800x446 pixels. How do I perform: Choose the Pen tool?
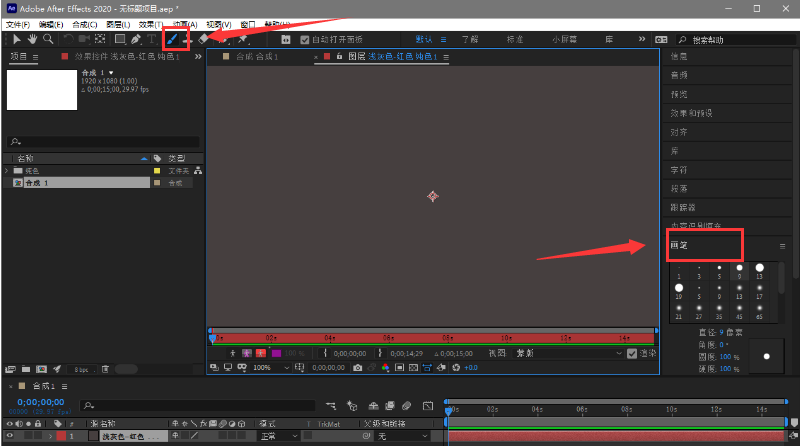(x=136, y=39)
